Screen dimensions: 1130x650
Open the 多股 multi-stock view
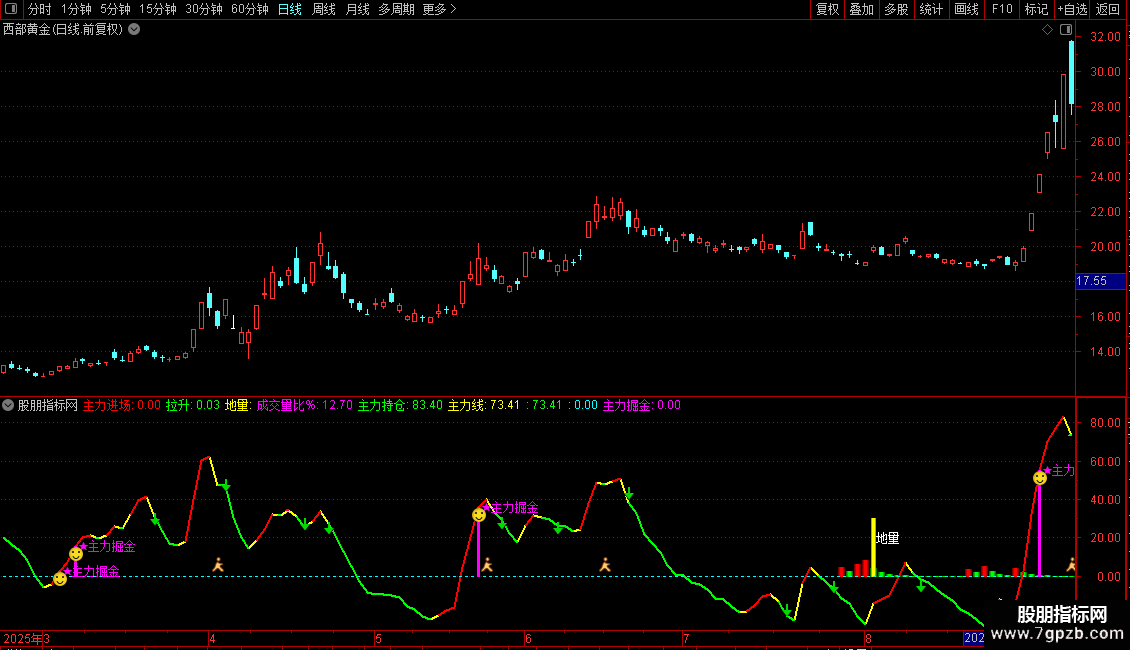point(897,9)
